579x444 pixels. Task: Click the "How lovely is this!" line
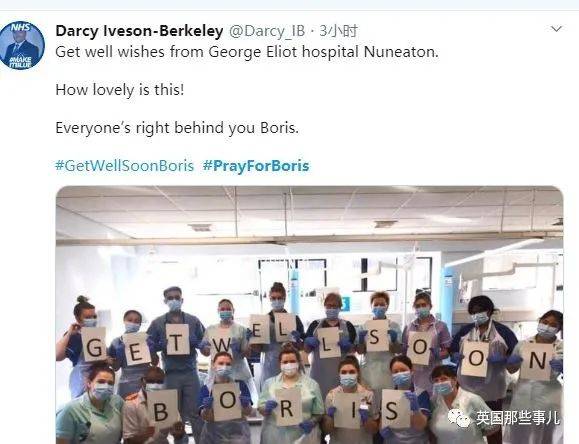pyautogui.click(x=120, y=90)
